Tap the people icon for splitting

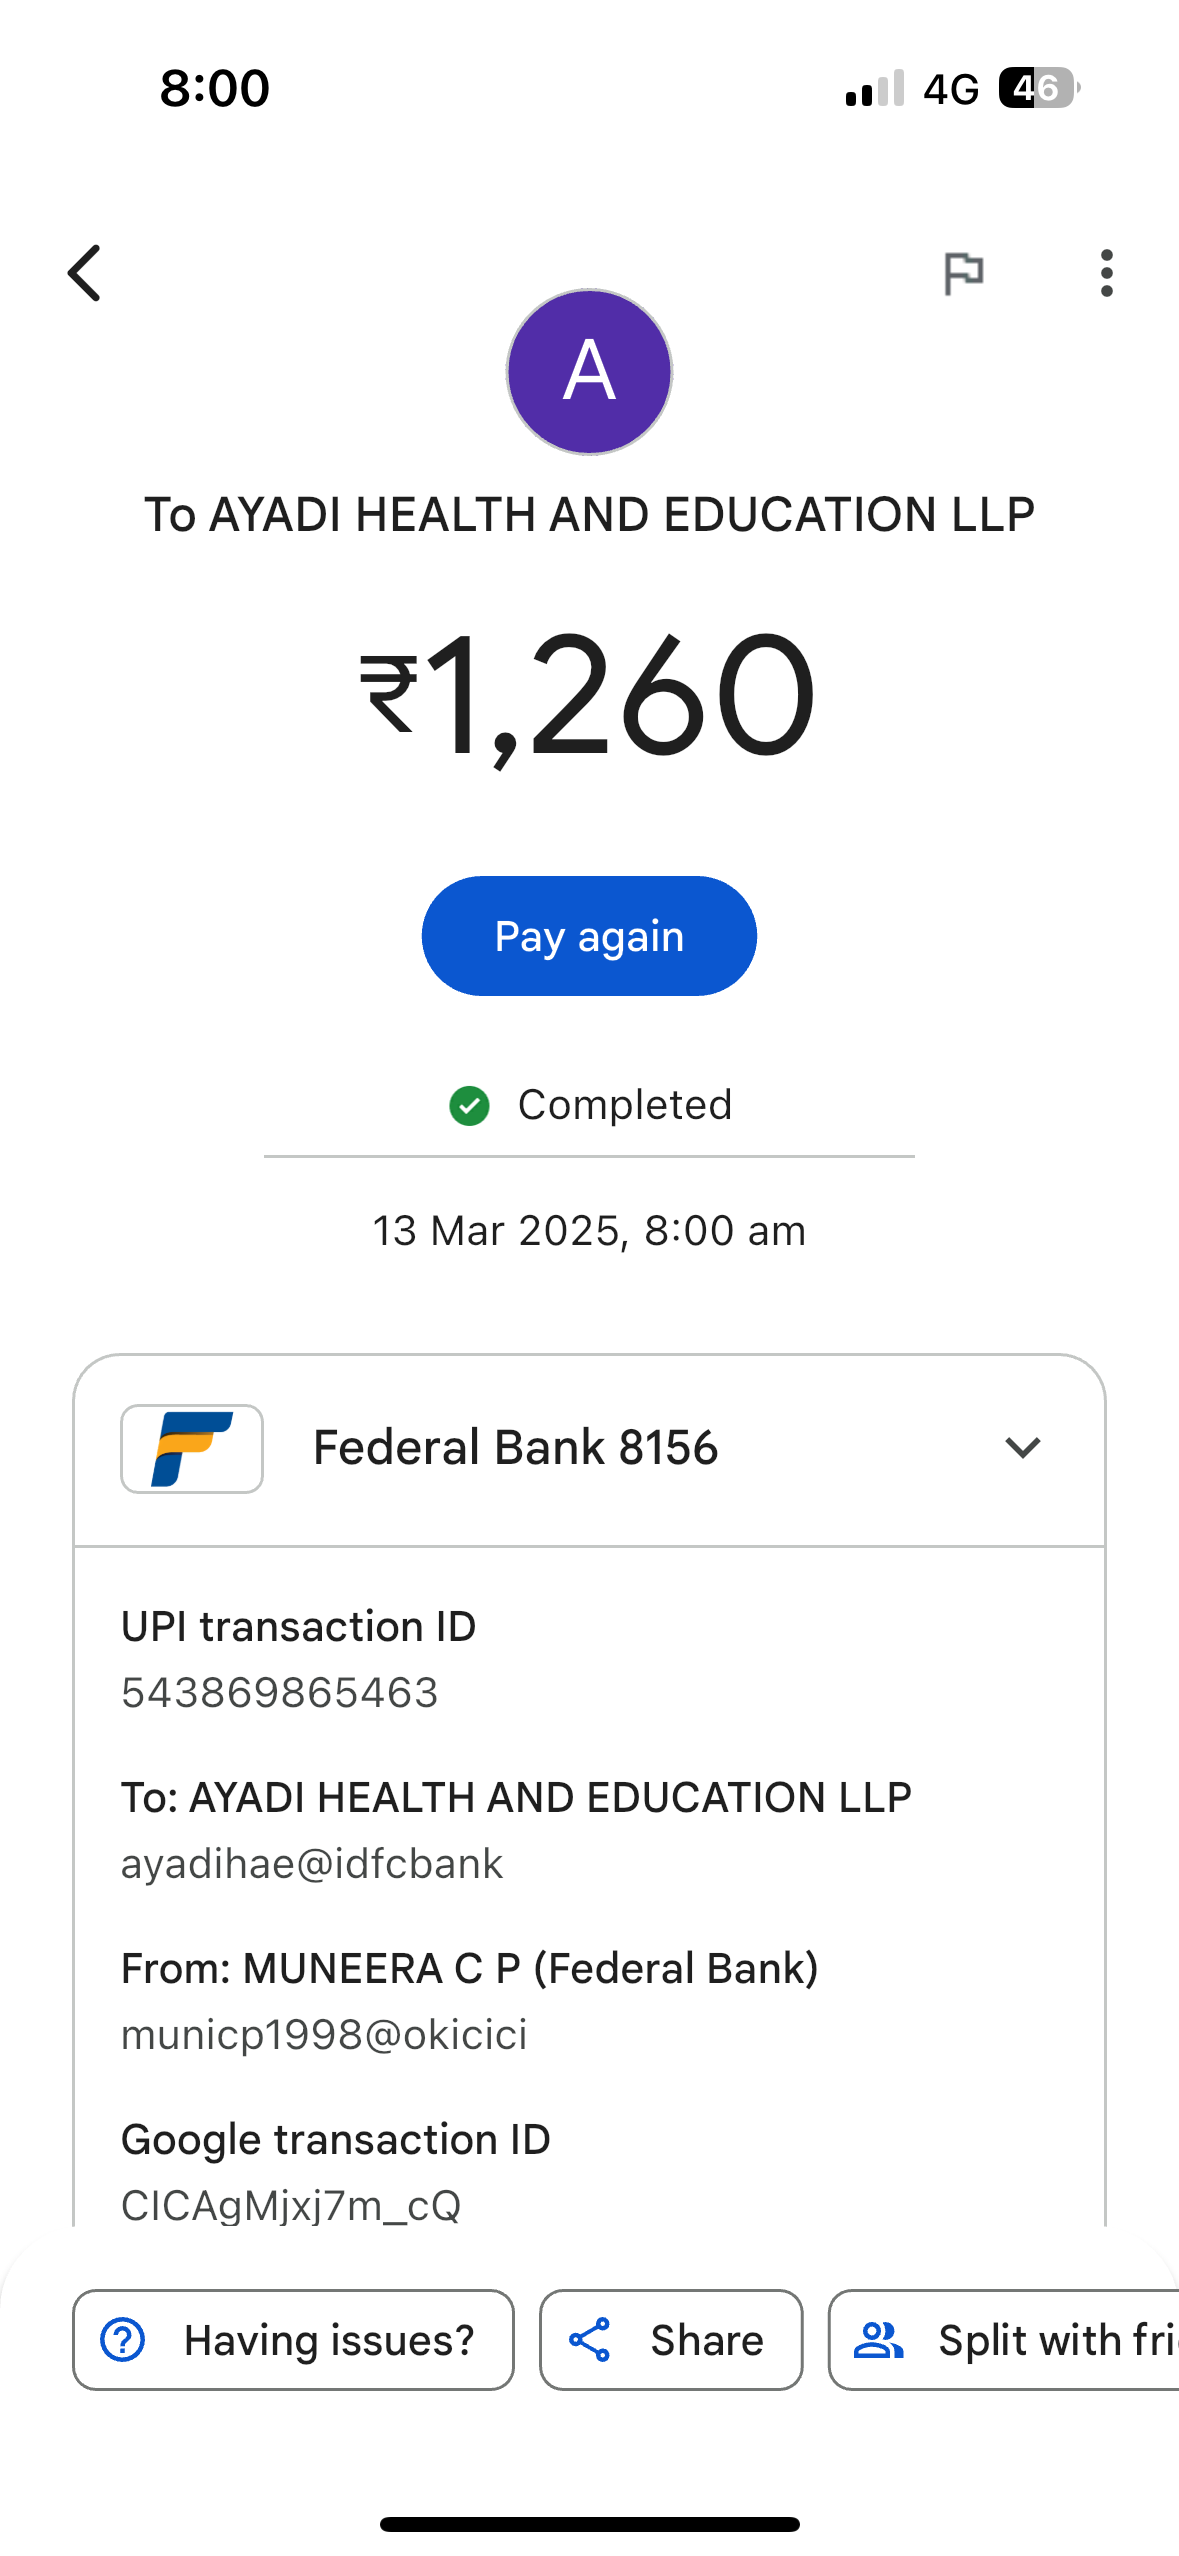coord(879,2340)
